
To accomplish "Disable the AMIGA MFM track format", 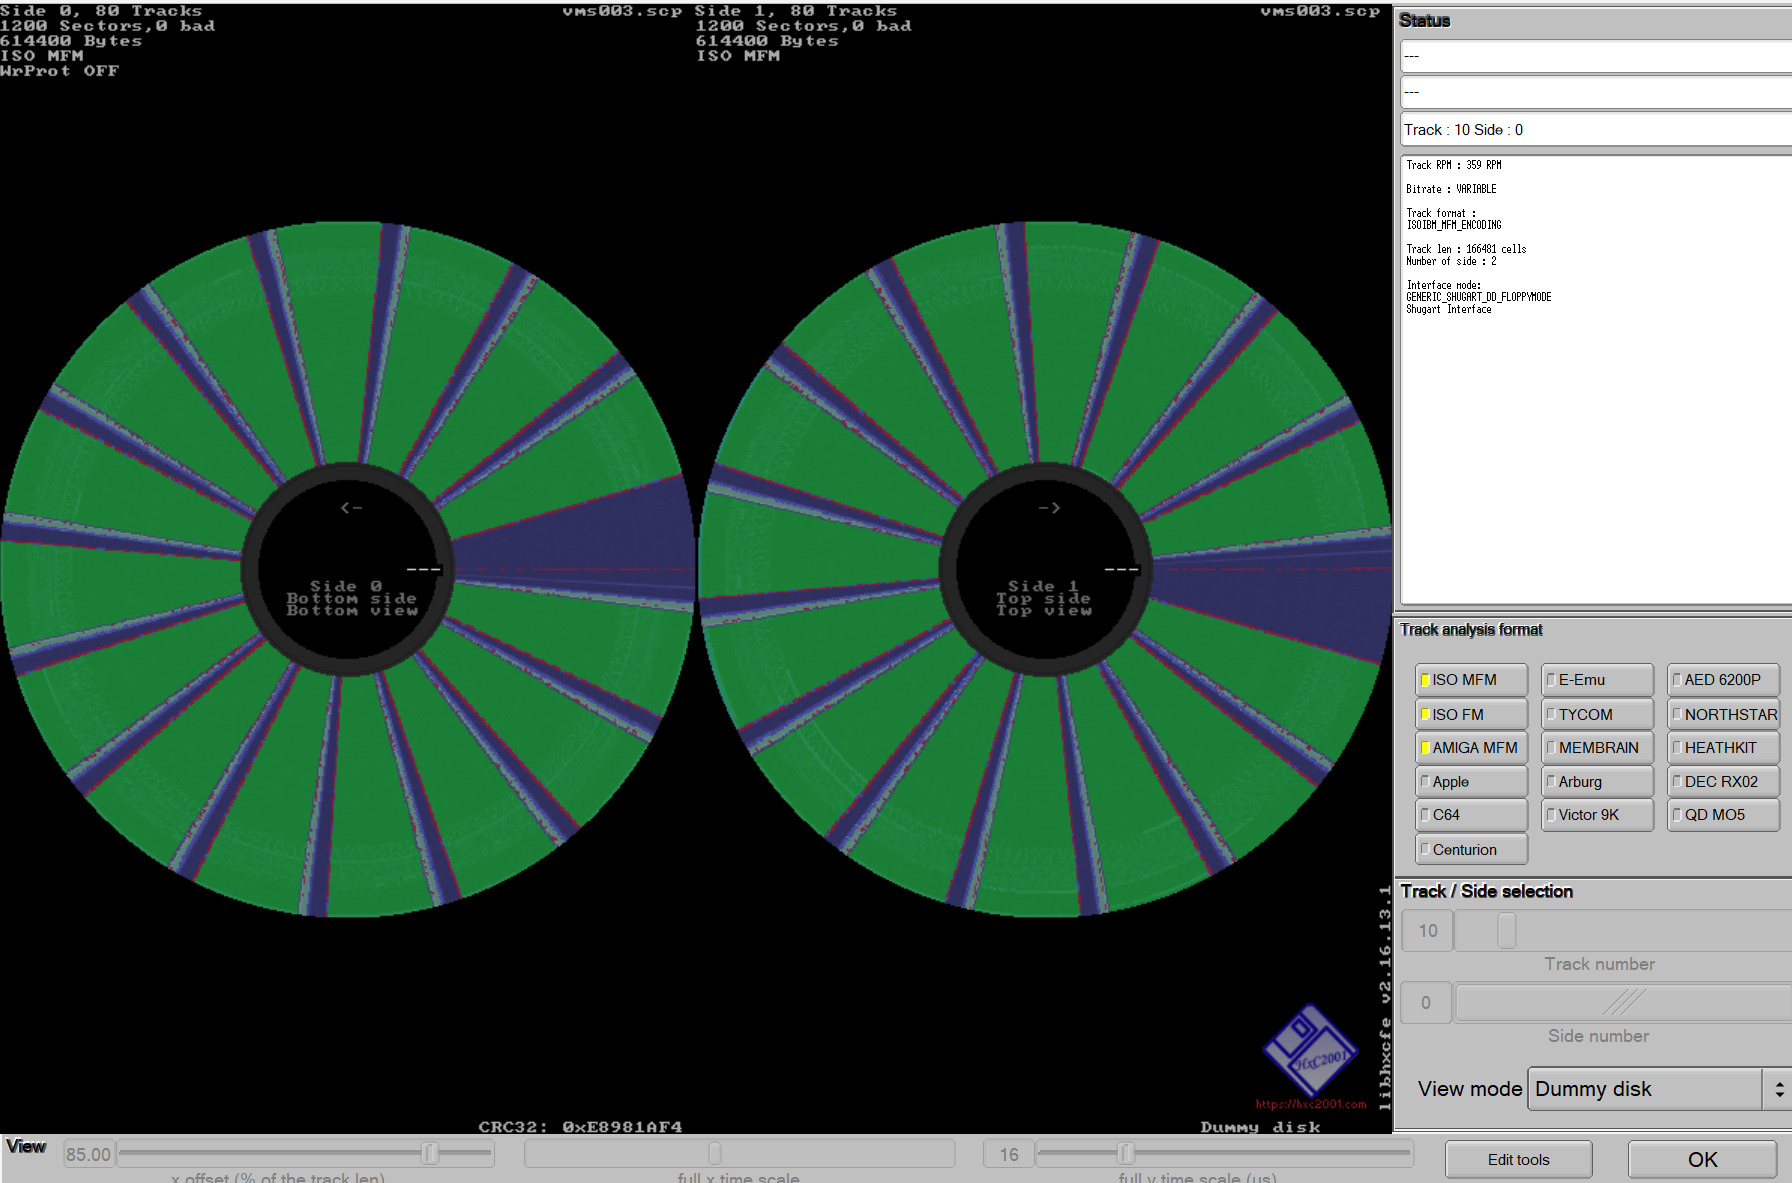I will [1471, 748].
